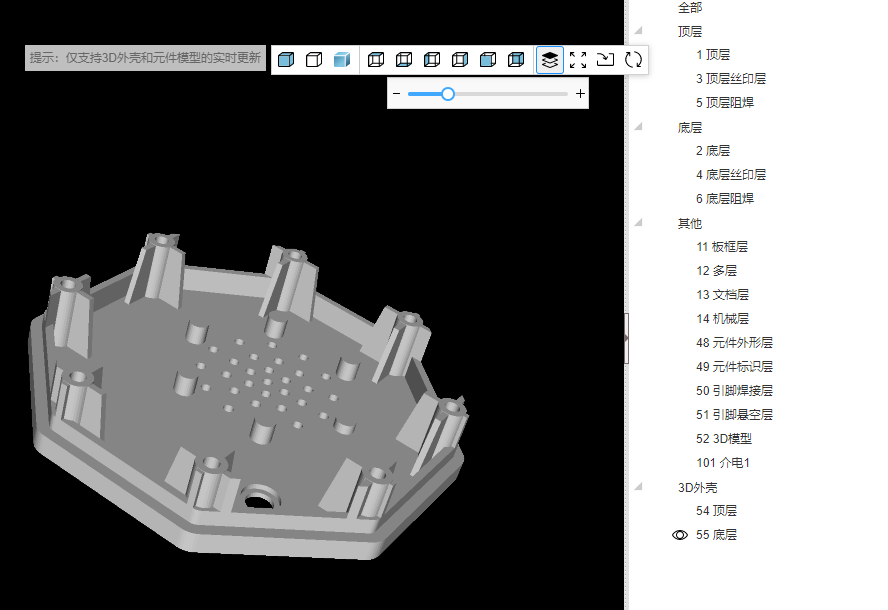Select layer 52 3D模型
This screenshot has height=610, width=888.
pyautogui.click(x=724, y=438)
